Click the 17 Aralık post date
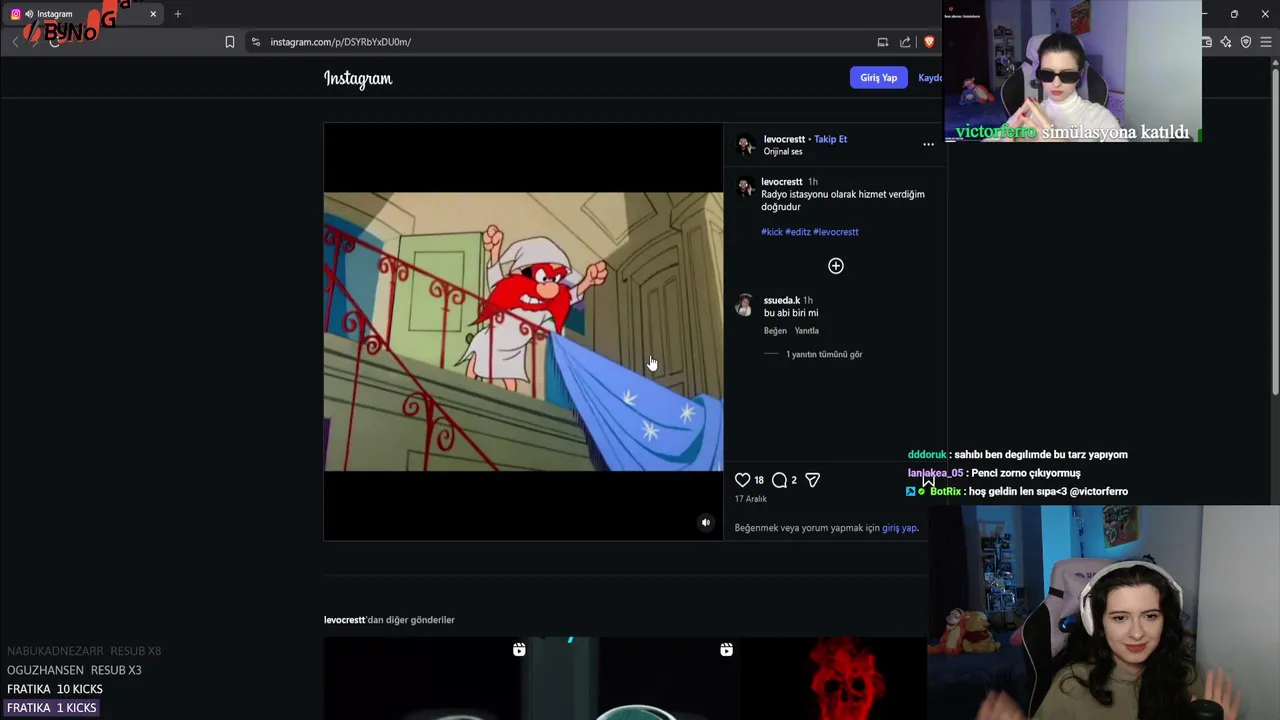 [x=751, y=499]
